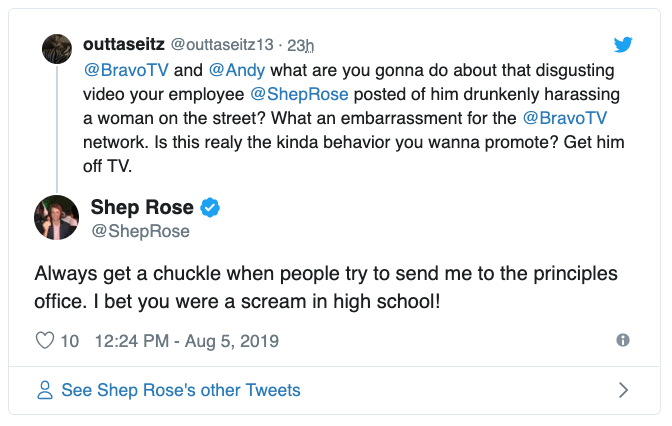This screenshot has height=426, width=672.
Task: Follow the @Andy mention link
Action: point(235,70)
